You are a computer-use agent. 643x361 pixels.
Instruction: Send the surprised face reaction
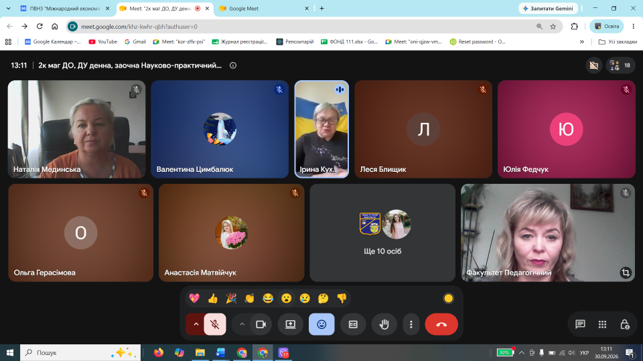tap(286, 298)
